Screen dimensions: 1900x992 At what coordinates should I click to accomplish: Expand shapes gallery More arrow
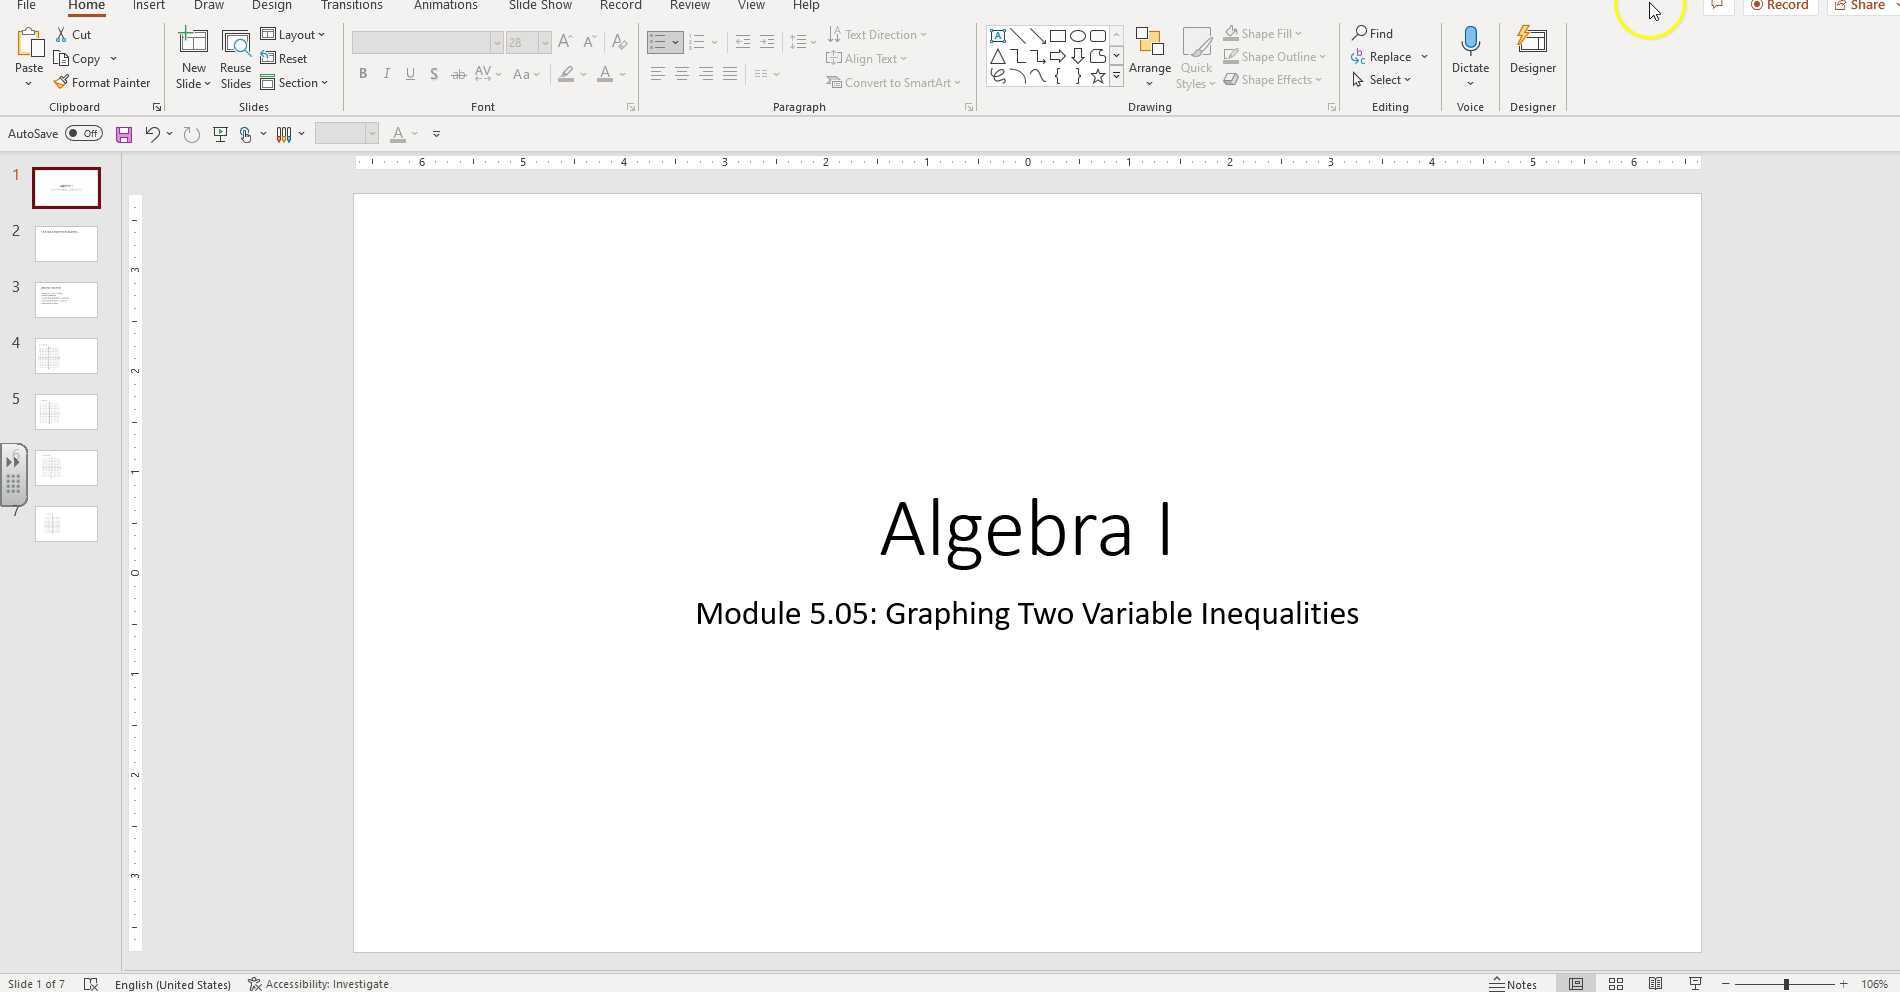(x=1116, y=76)
